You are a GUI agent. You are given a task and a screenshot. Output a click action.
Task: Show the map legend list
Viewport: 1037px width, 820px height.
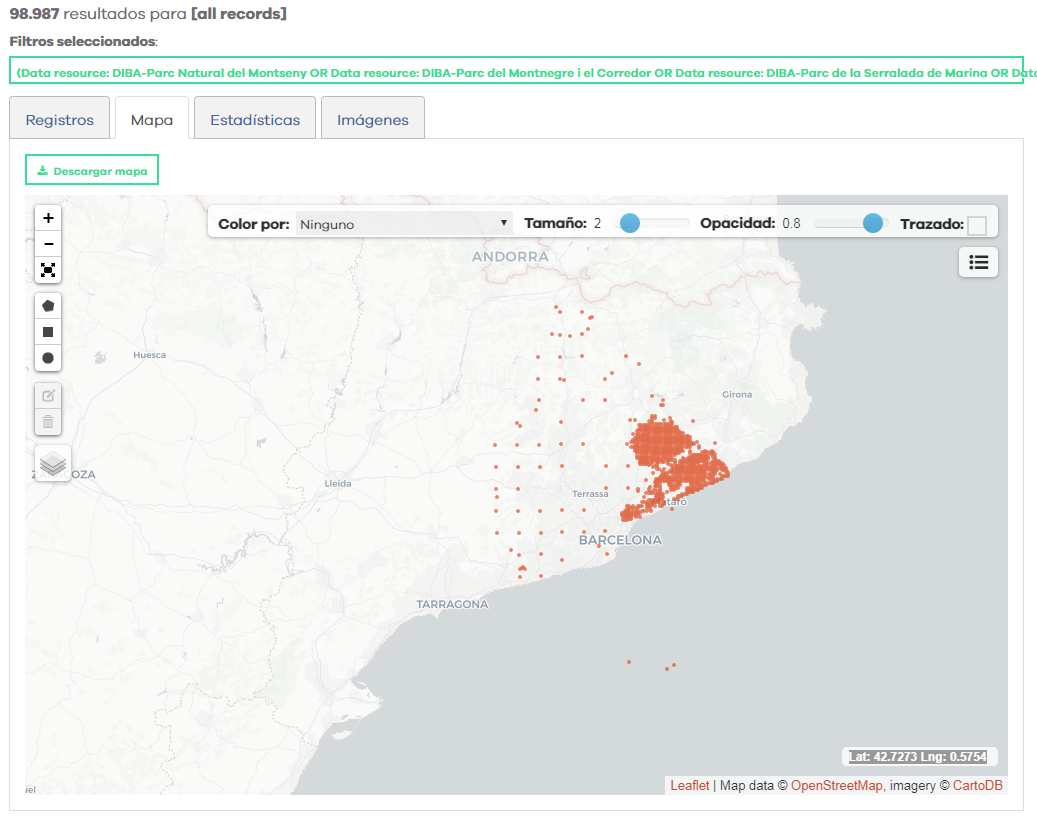(978, 262)
